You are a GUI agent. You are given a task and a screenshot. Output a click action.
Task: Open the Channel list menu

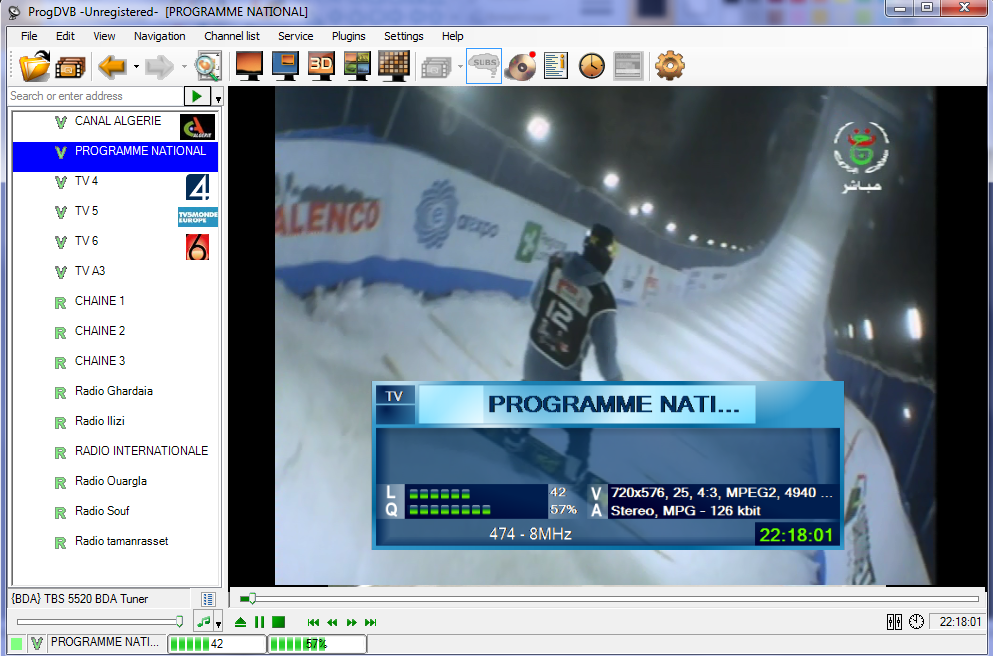point(232,36)
